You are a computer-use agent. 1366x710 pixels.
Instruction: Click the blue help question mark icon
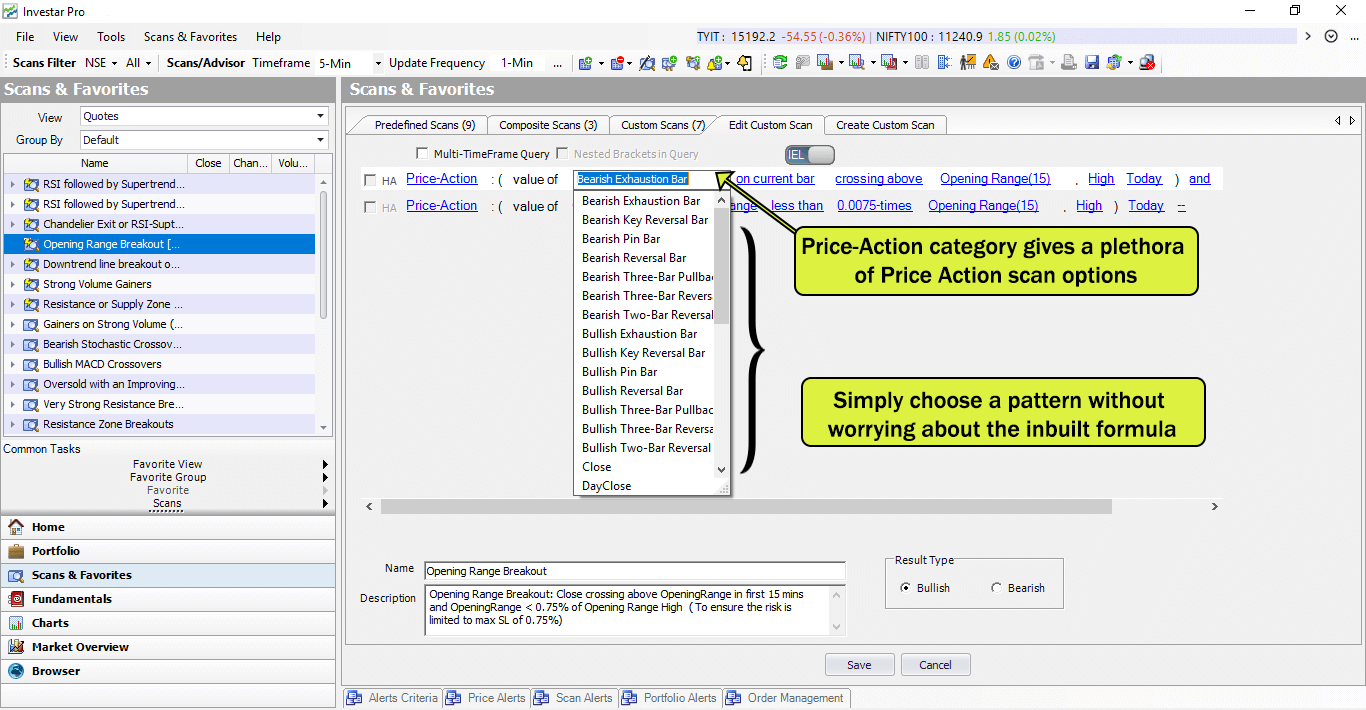(1014, 63)
